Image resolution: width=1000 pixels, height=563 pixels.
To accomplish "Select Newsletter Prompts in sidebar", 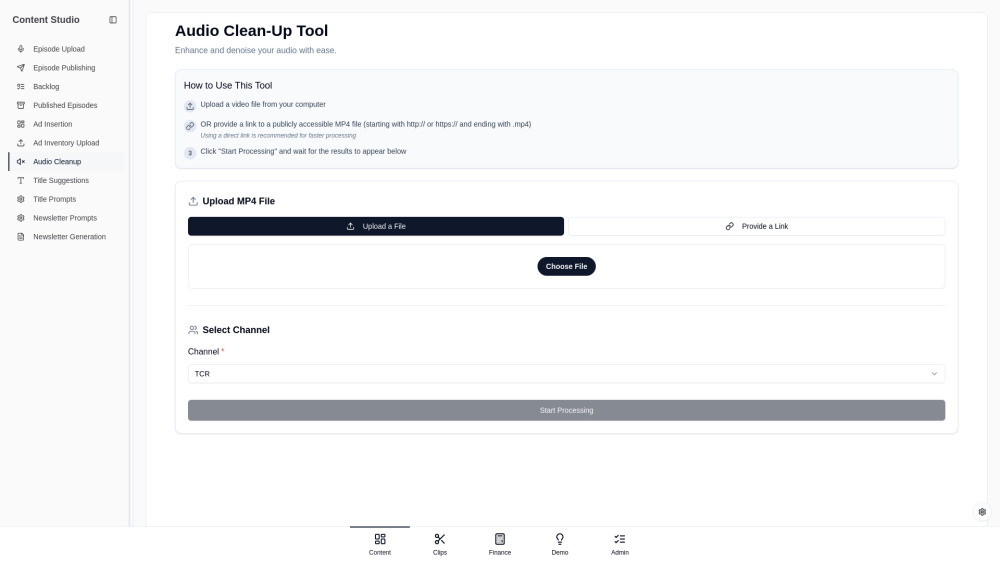I will click(65, 218).
